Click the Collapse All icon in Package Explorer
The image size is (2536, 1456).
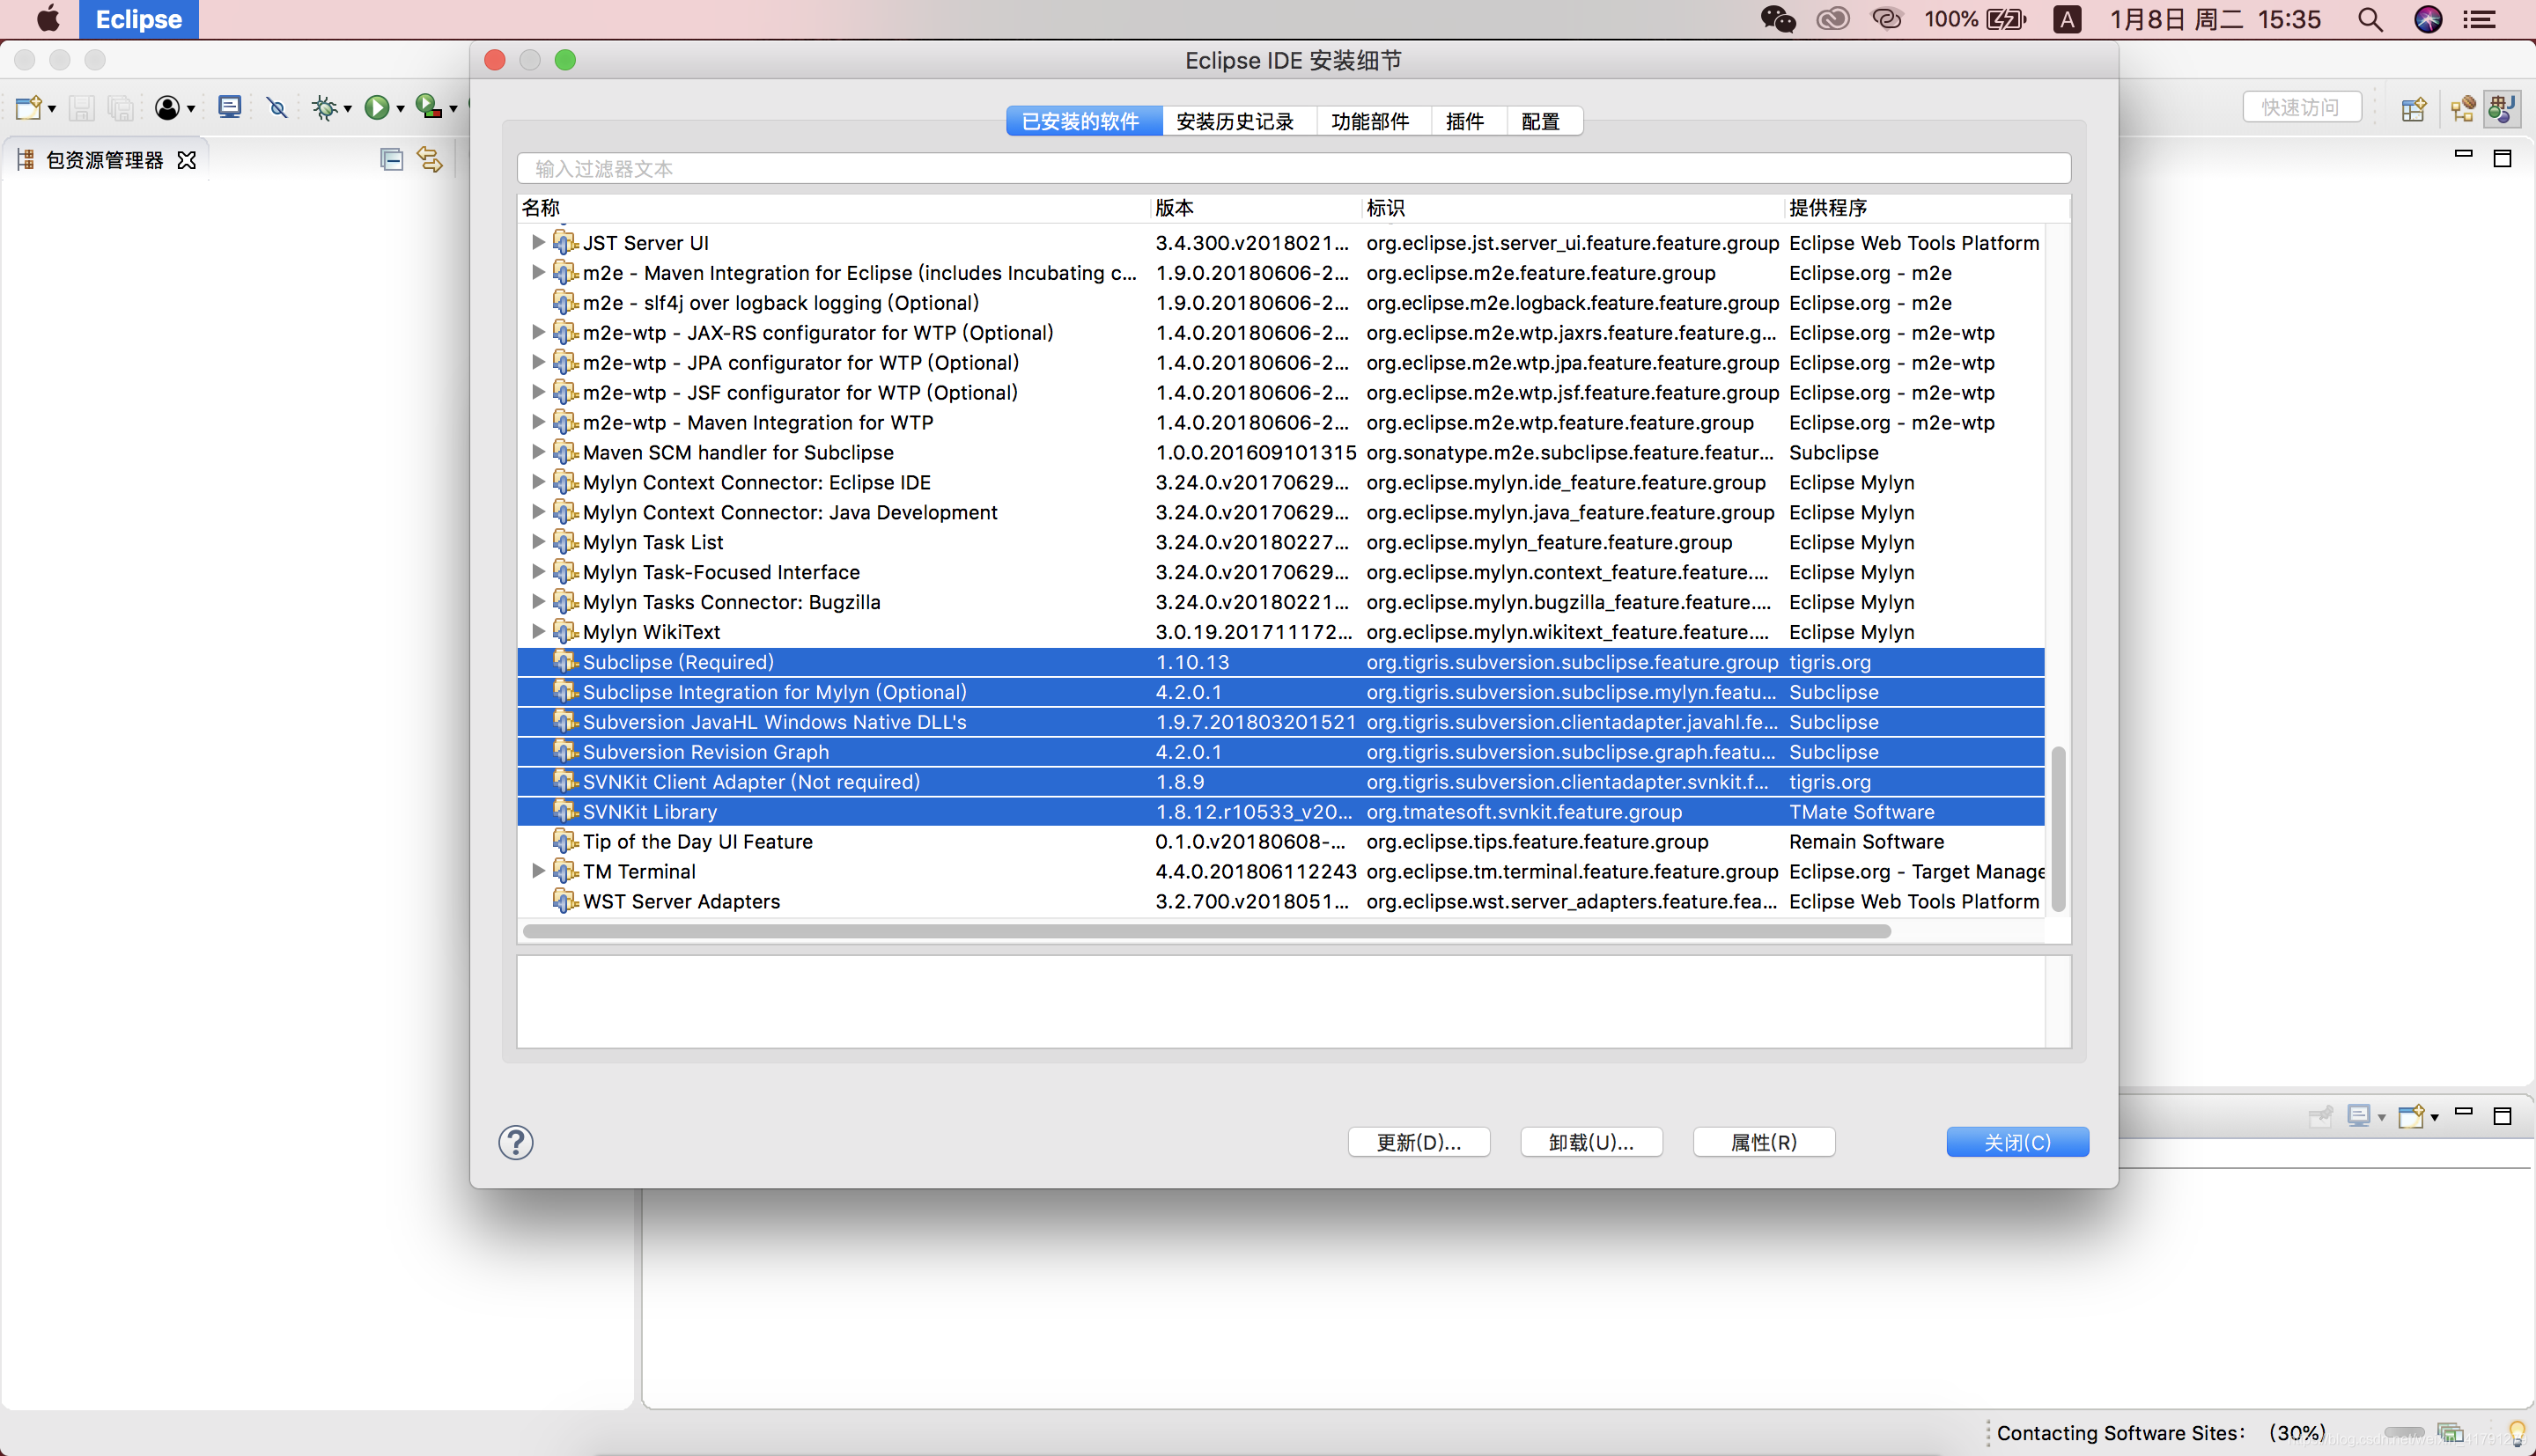[x=391, y=159]
